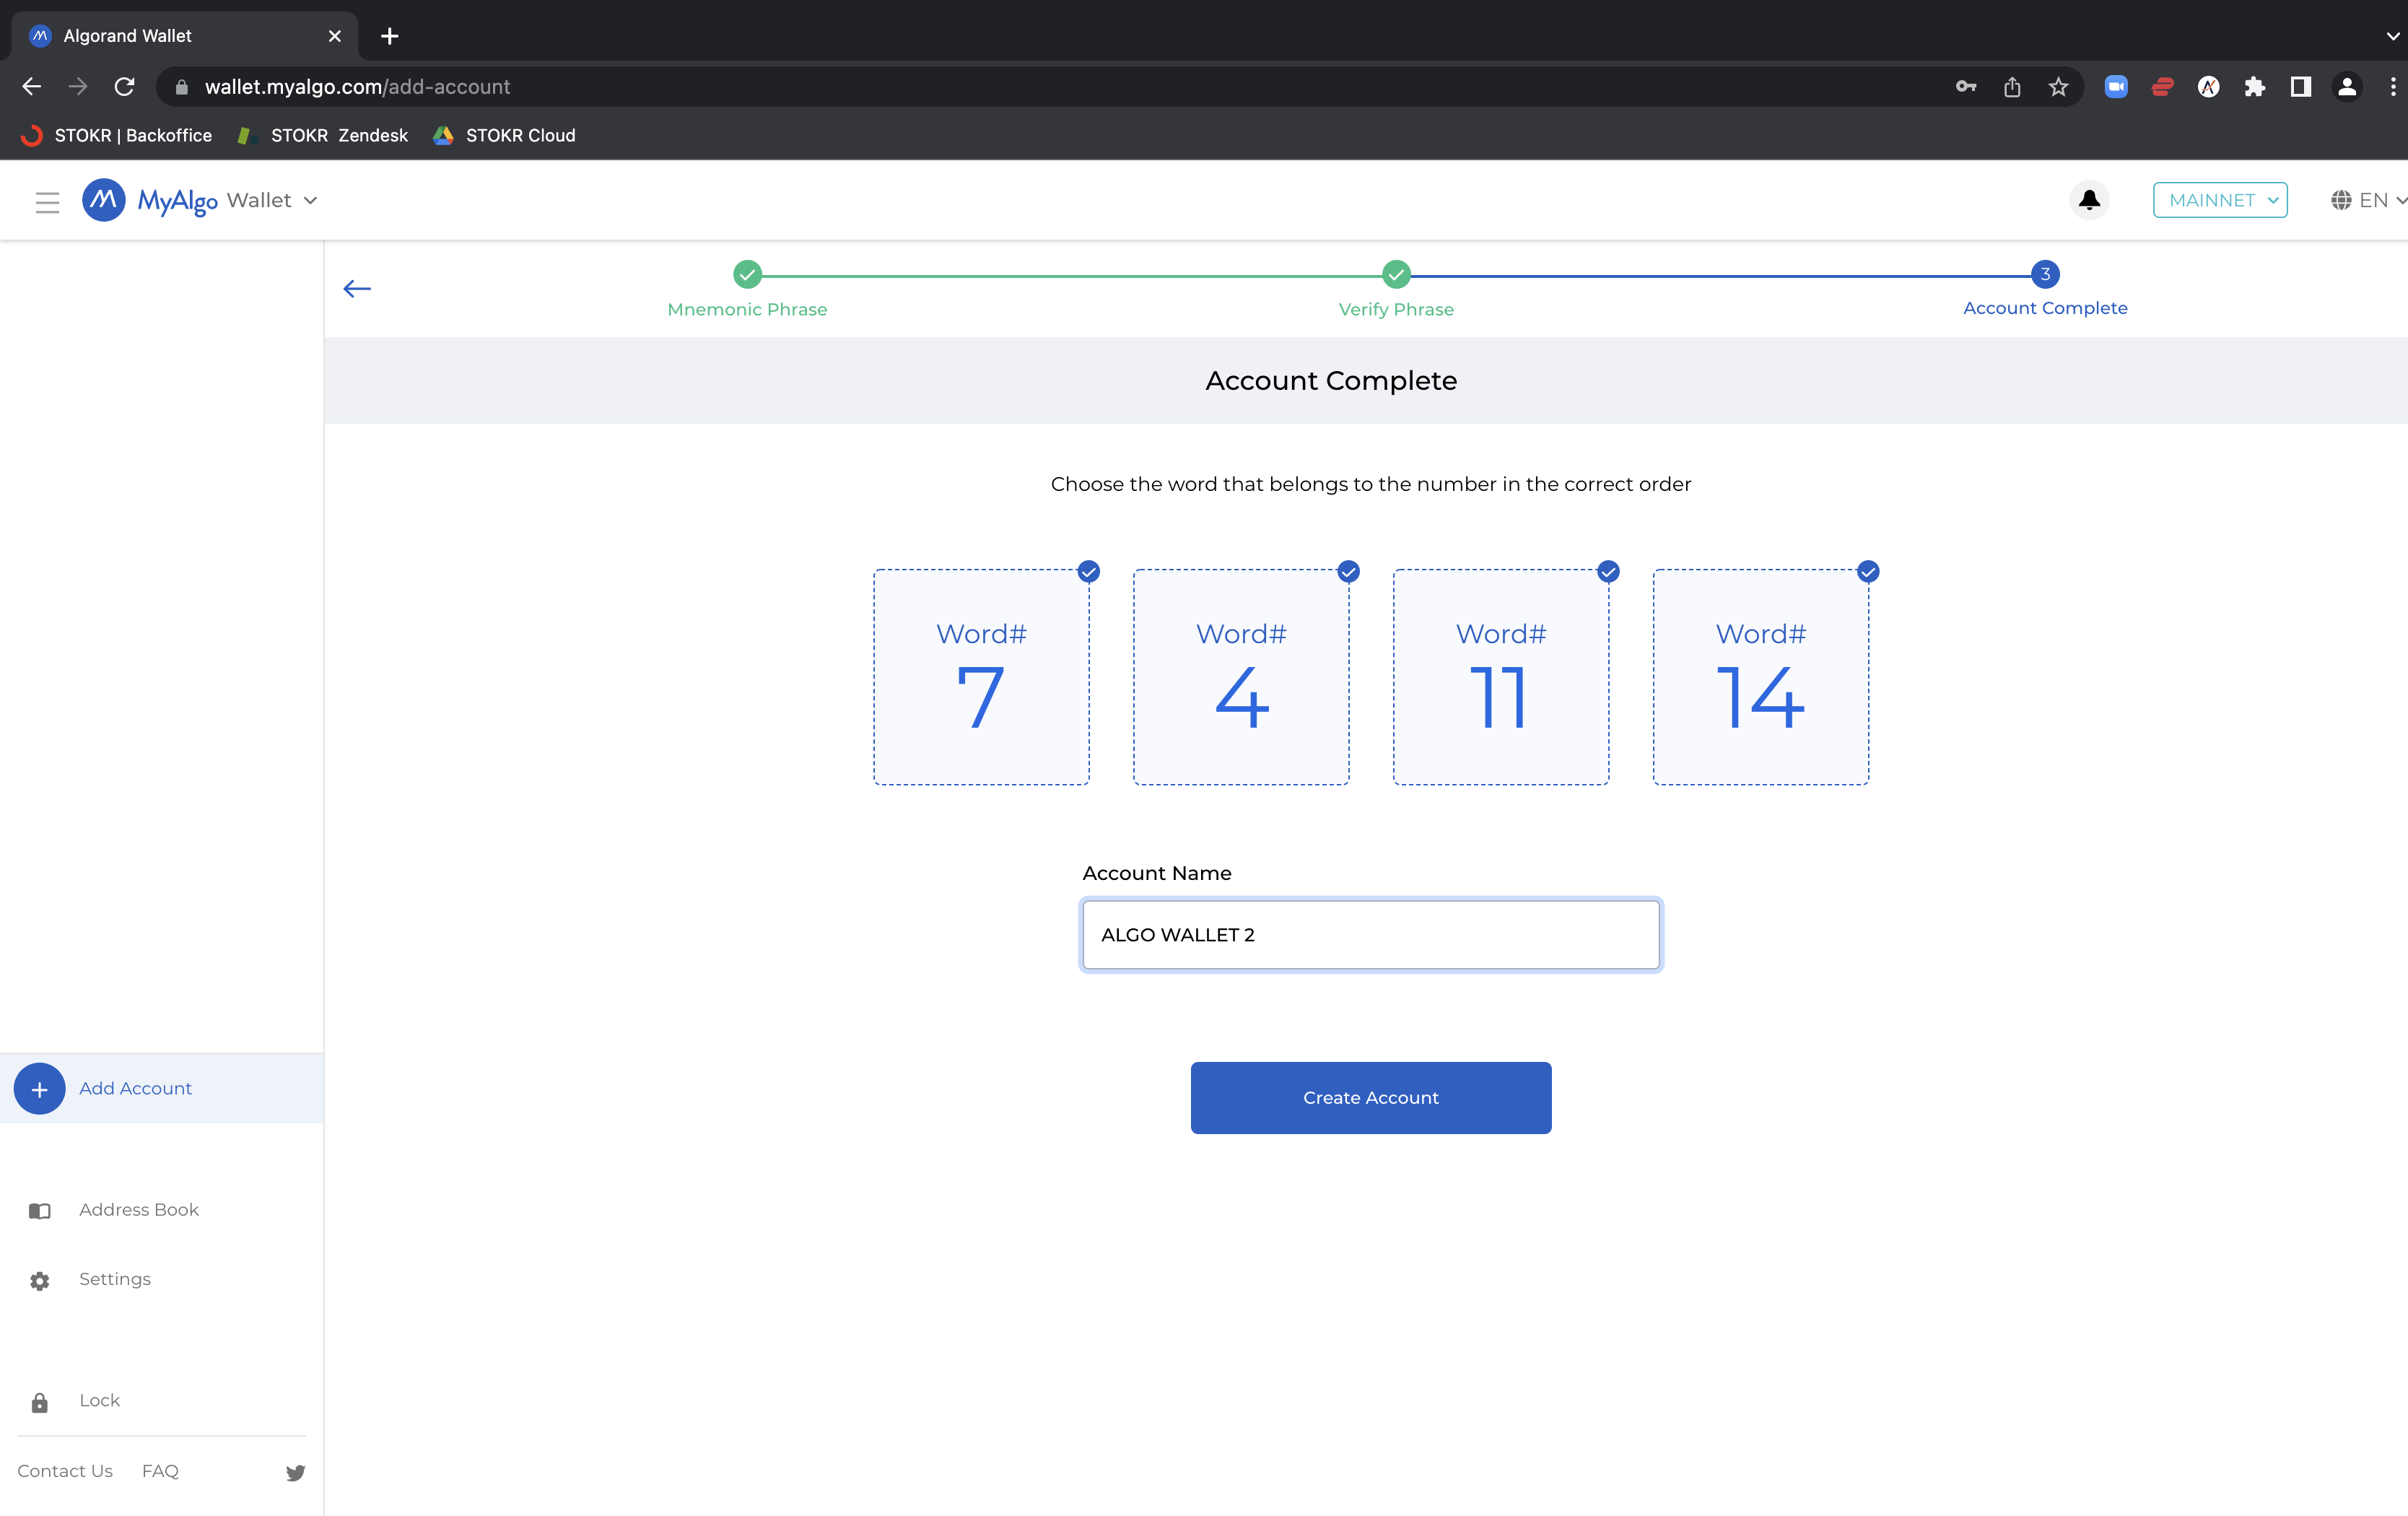Click the browser forward button
Screen dimensions: 2408x1516
pyautogui.click(x=78, y=87)
